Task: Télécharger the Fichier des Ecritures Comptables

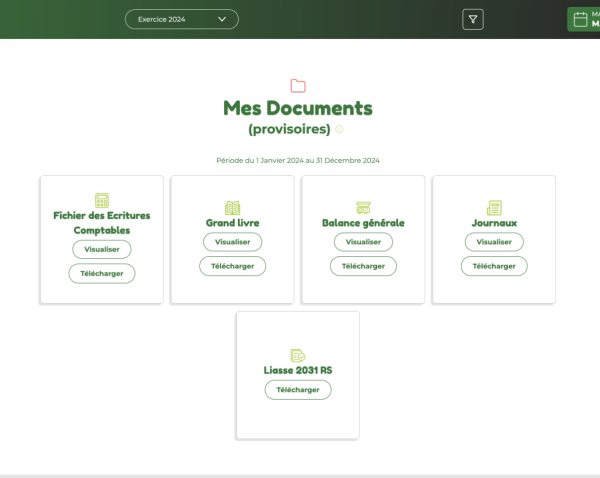Action: pos(102,274)
